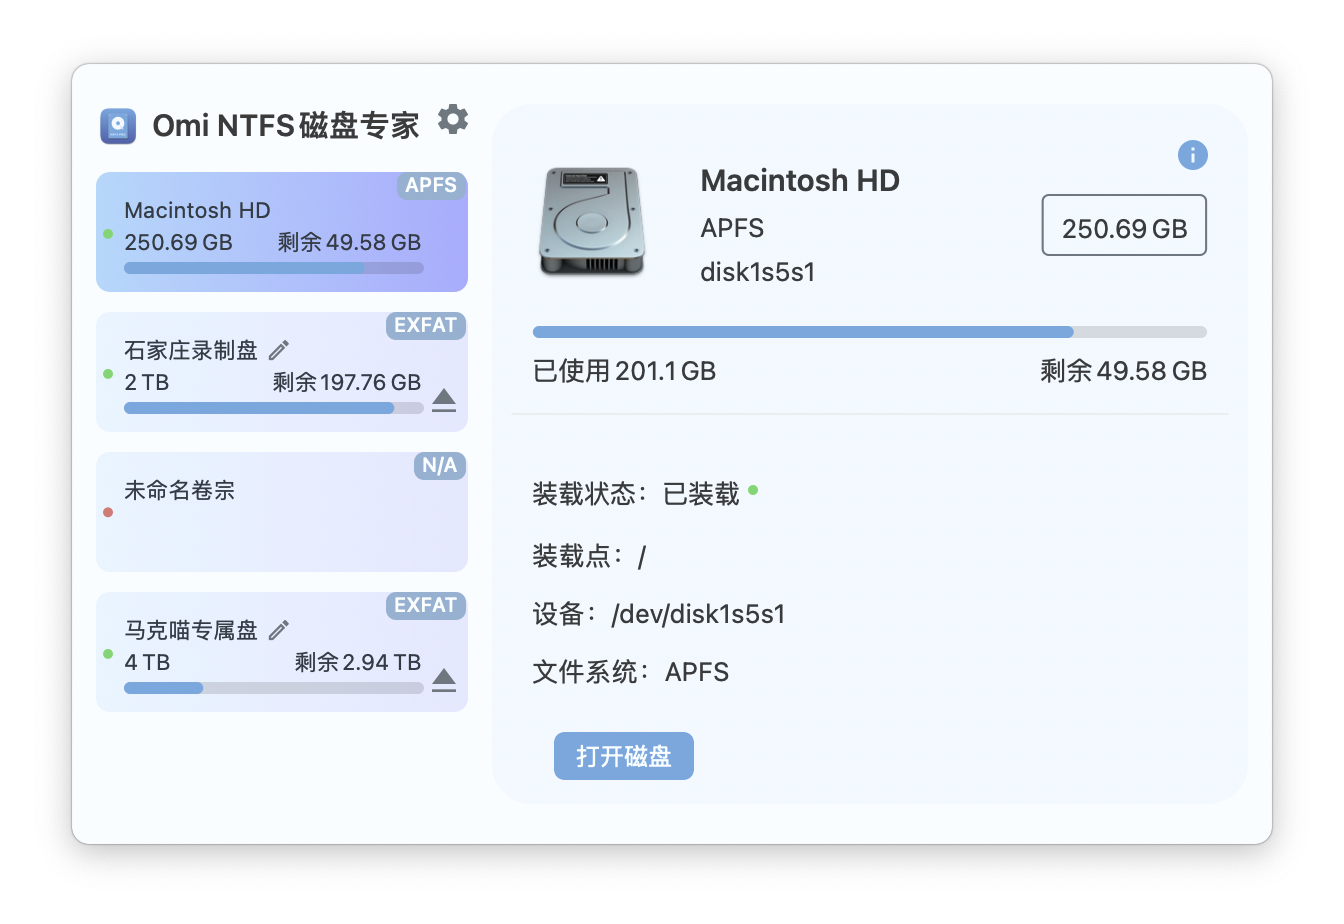This screenshot has height=924, width=1344.
Task: Click 剩余 2.94 TB on 马克喵专属盘 card
Action: pyautogui.click(x=358, y=662)
